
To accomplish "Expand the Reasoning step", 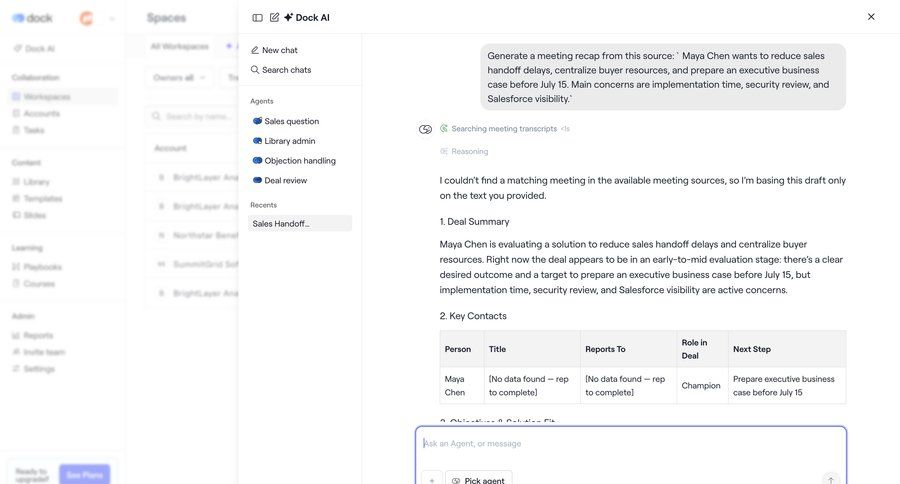I will 464,151.
